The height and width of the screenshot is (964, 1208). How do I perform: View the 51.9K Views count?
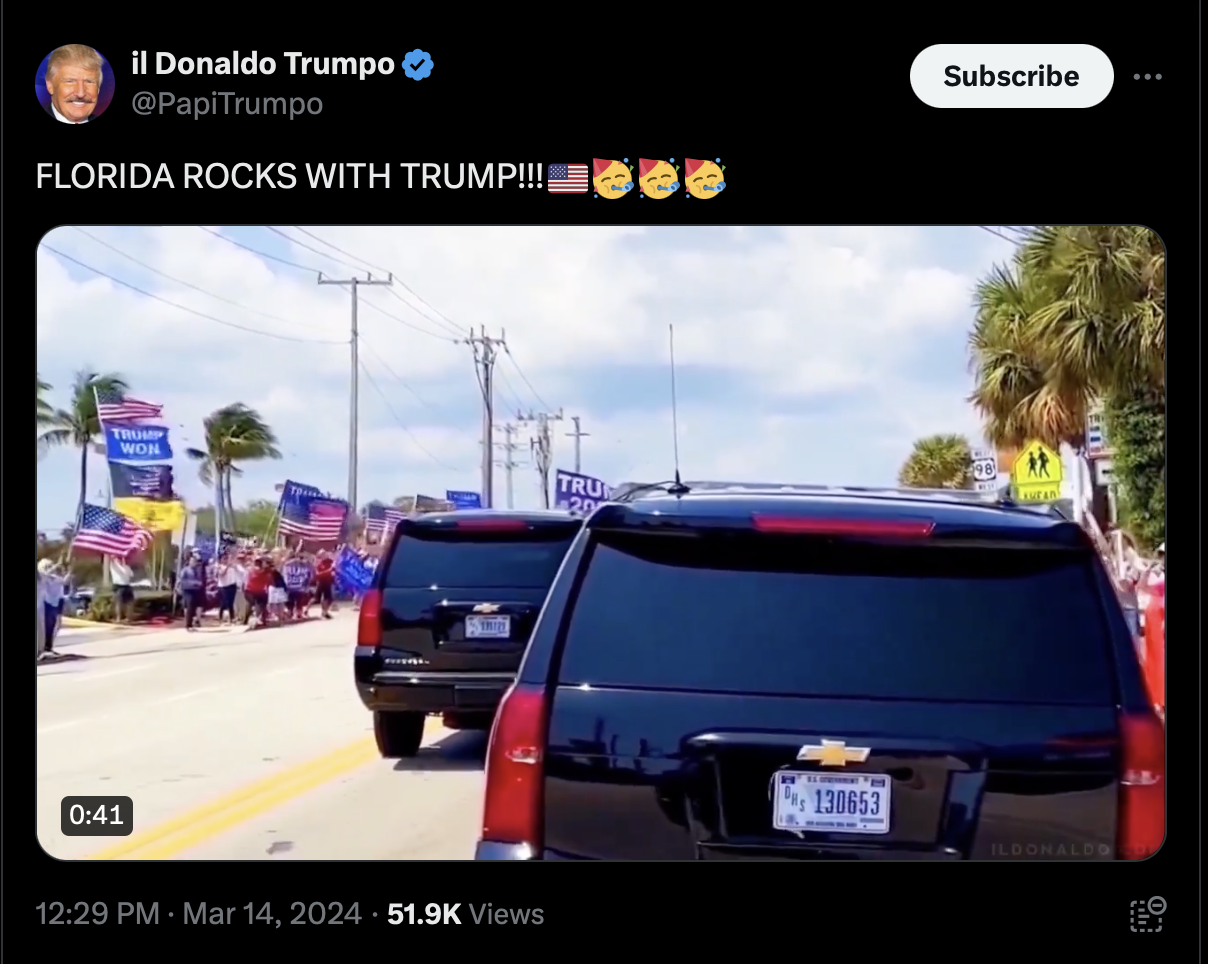tap(465, 914)
